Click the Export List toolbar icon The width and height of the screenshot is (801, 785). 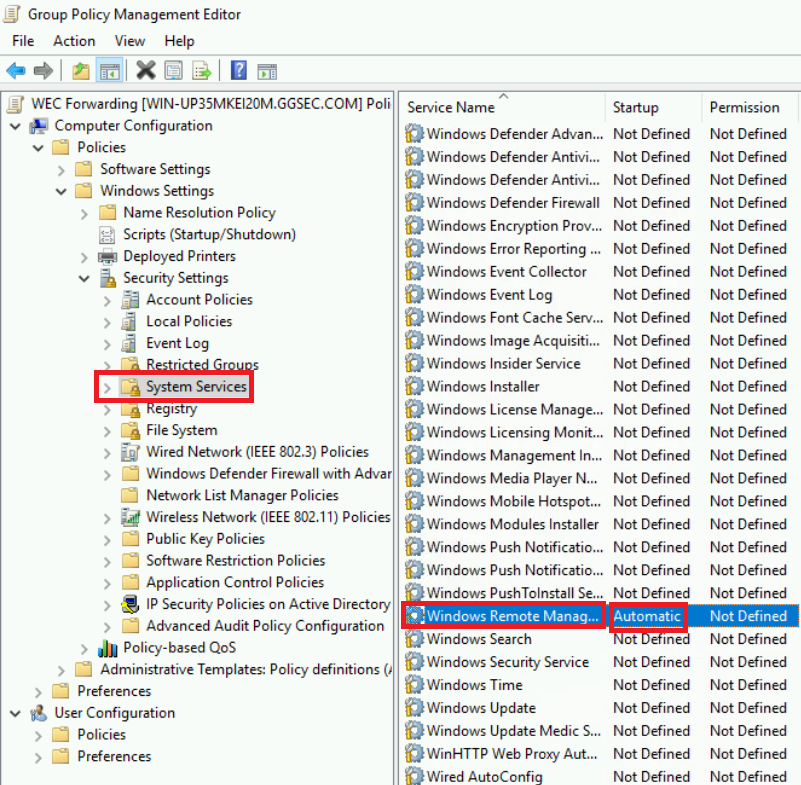200,70
